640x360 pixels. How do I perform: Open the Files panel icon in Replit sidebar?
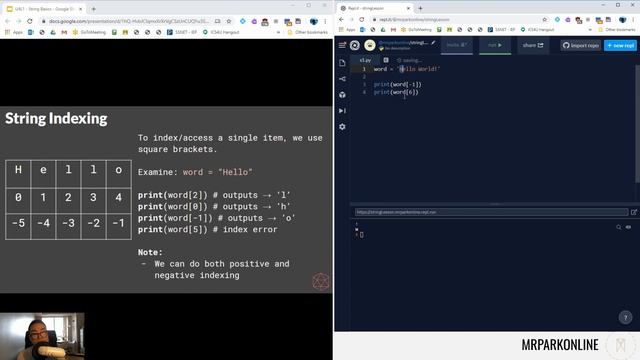point(342,63)
